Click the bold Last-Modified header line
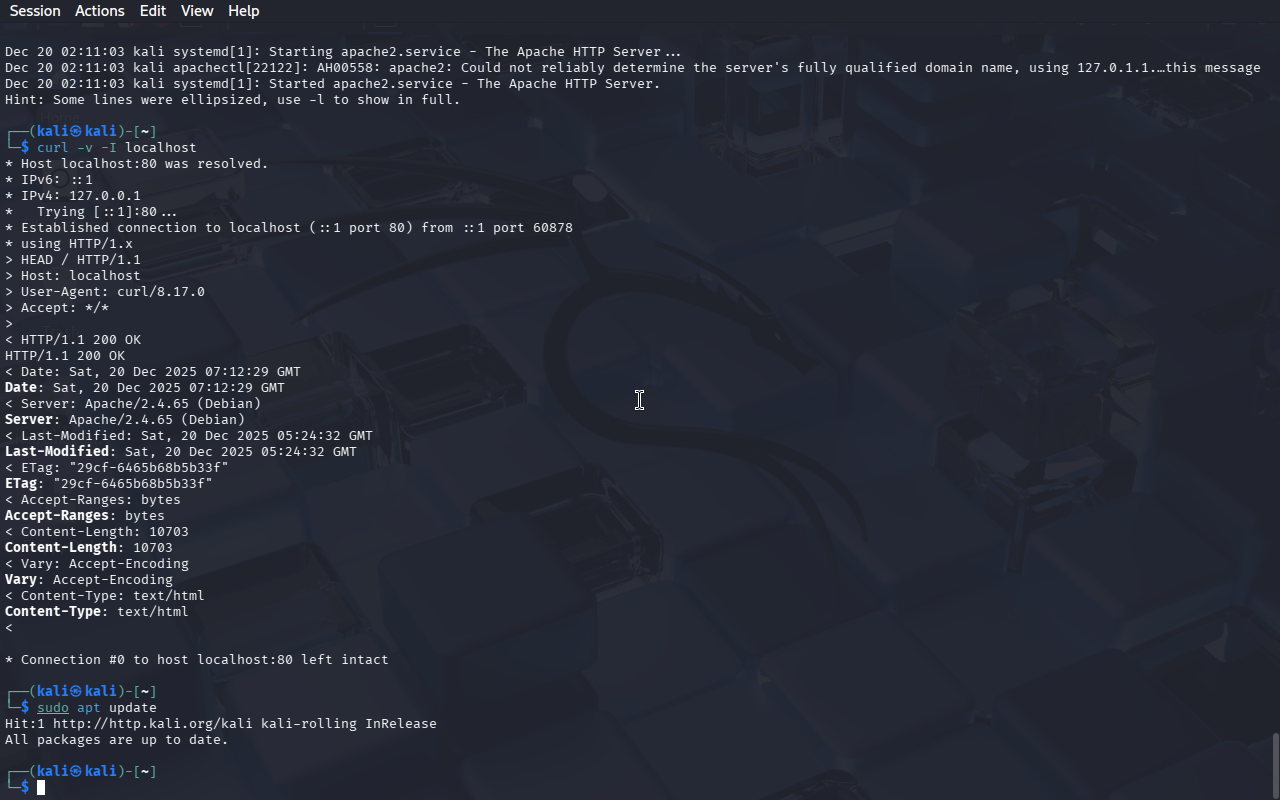Viewport: 1280px width, 800px height. click(x=181, y=452)
